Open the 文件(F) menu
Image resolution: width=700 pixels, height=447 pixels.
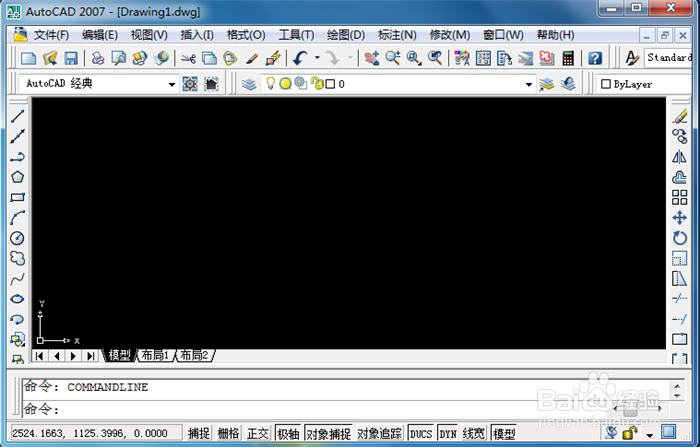[51, 35]
